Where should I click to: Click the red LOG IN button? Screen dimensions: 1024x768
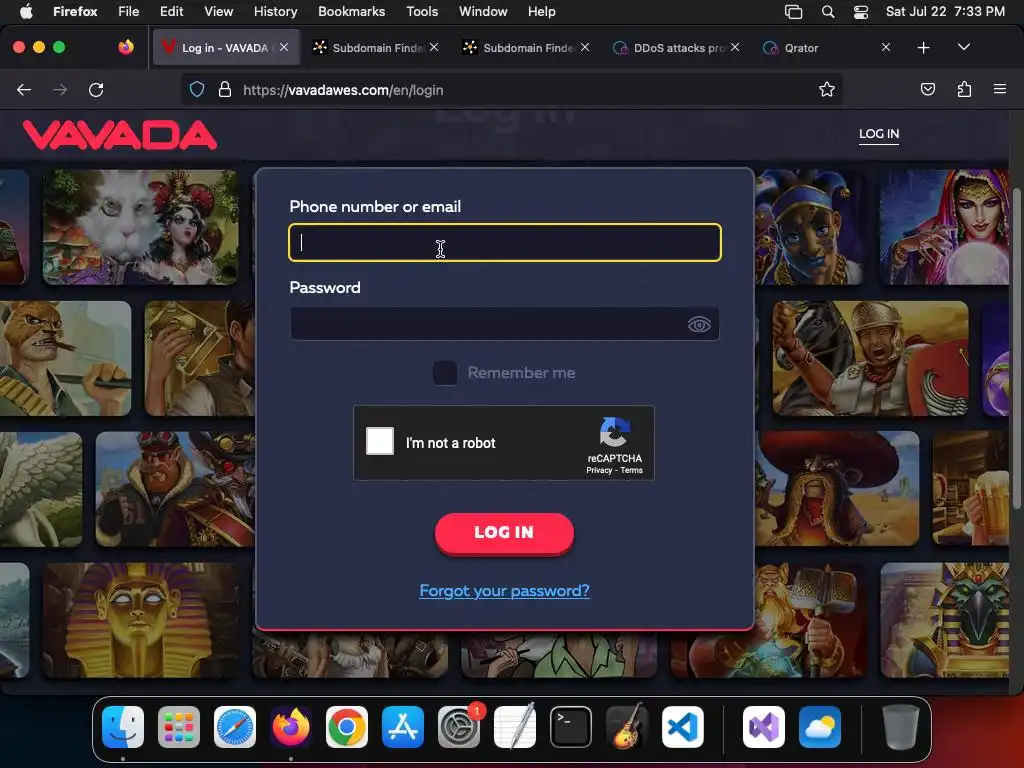point(504,533)
